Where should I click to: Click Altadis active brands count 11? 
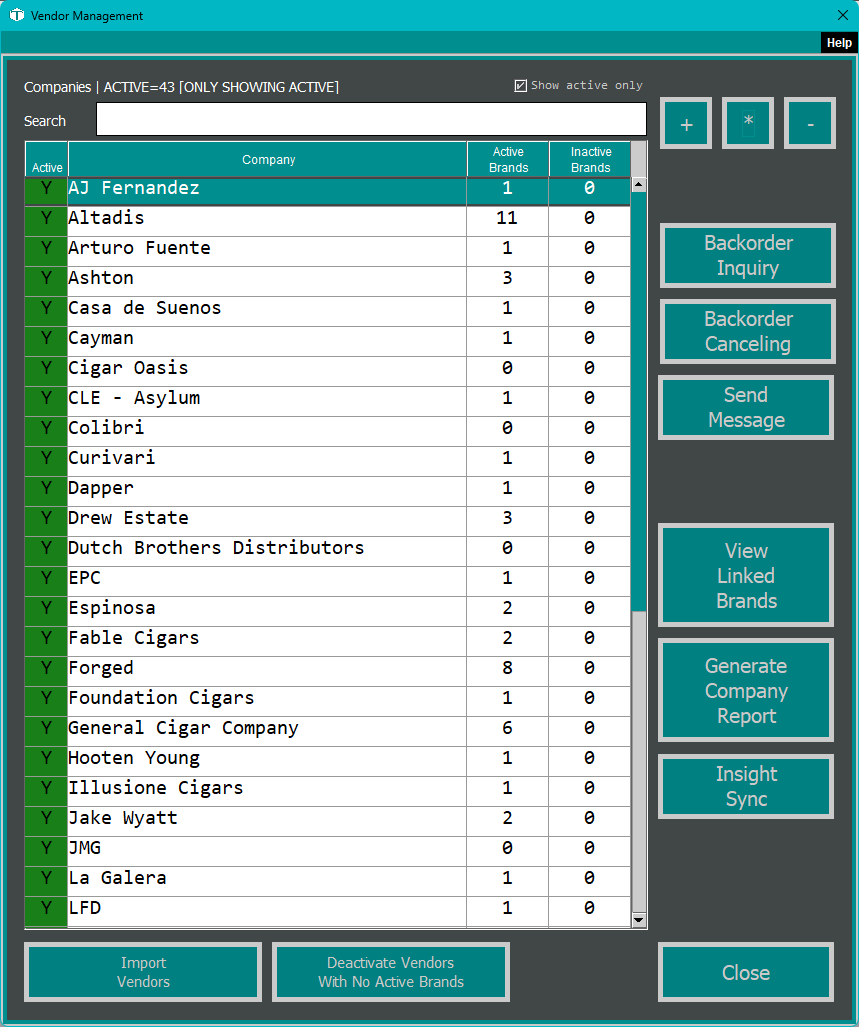coord(507,221)
